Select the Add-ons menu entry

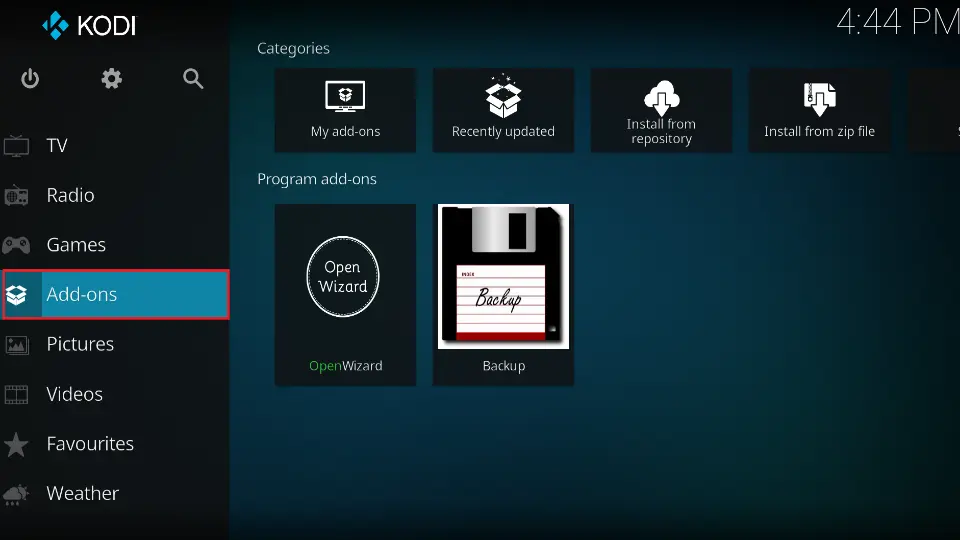click(x=116, y=294)
